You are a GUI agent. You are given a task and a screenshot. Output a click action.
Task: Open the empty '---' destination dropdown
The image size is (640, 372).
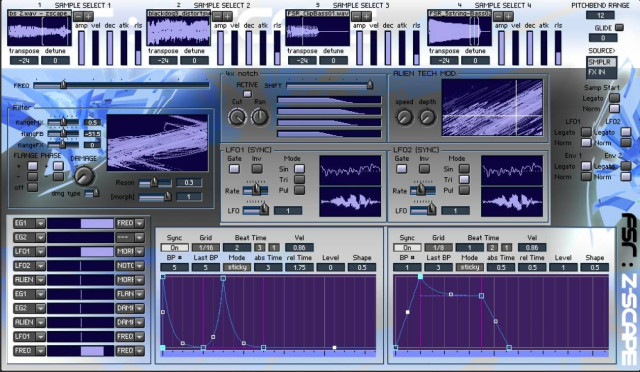point(140,237)
